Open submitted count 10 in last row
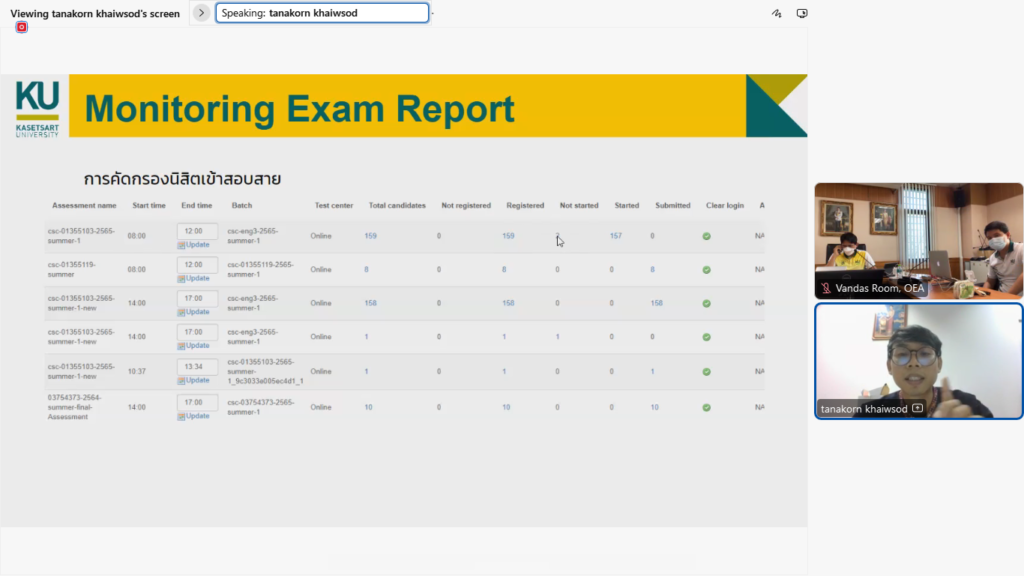This screenshot has width=1024, height=576. click(x=654, y=407)
